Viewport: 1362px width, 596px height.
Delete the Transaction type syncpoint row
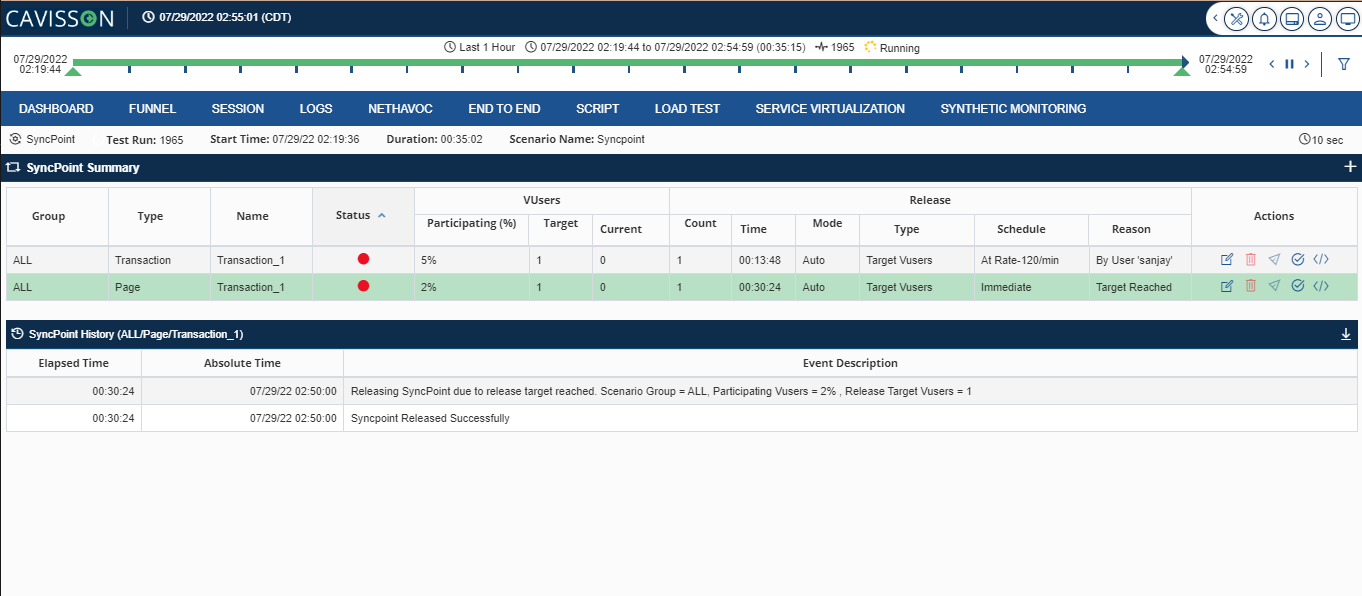pos(1251,260)
